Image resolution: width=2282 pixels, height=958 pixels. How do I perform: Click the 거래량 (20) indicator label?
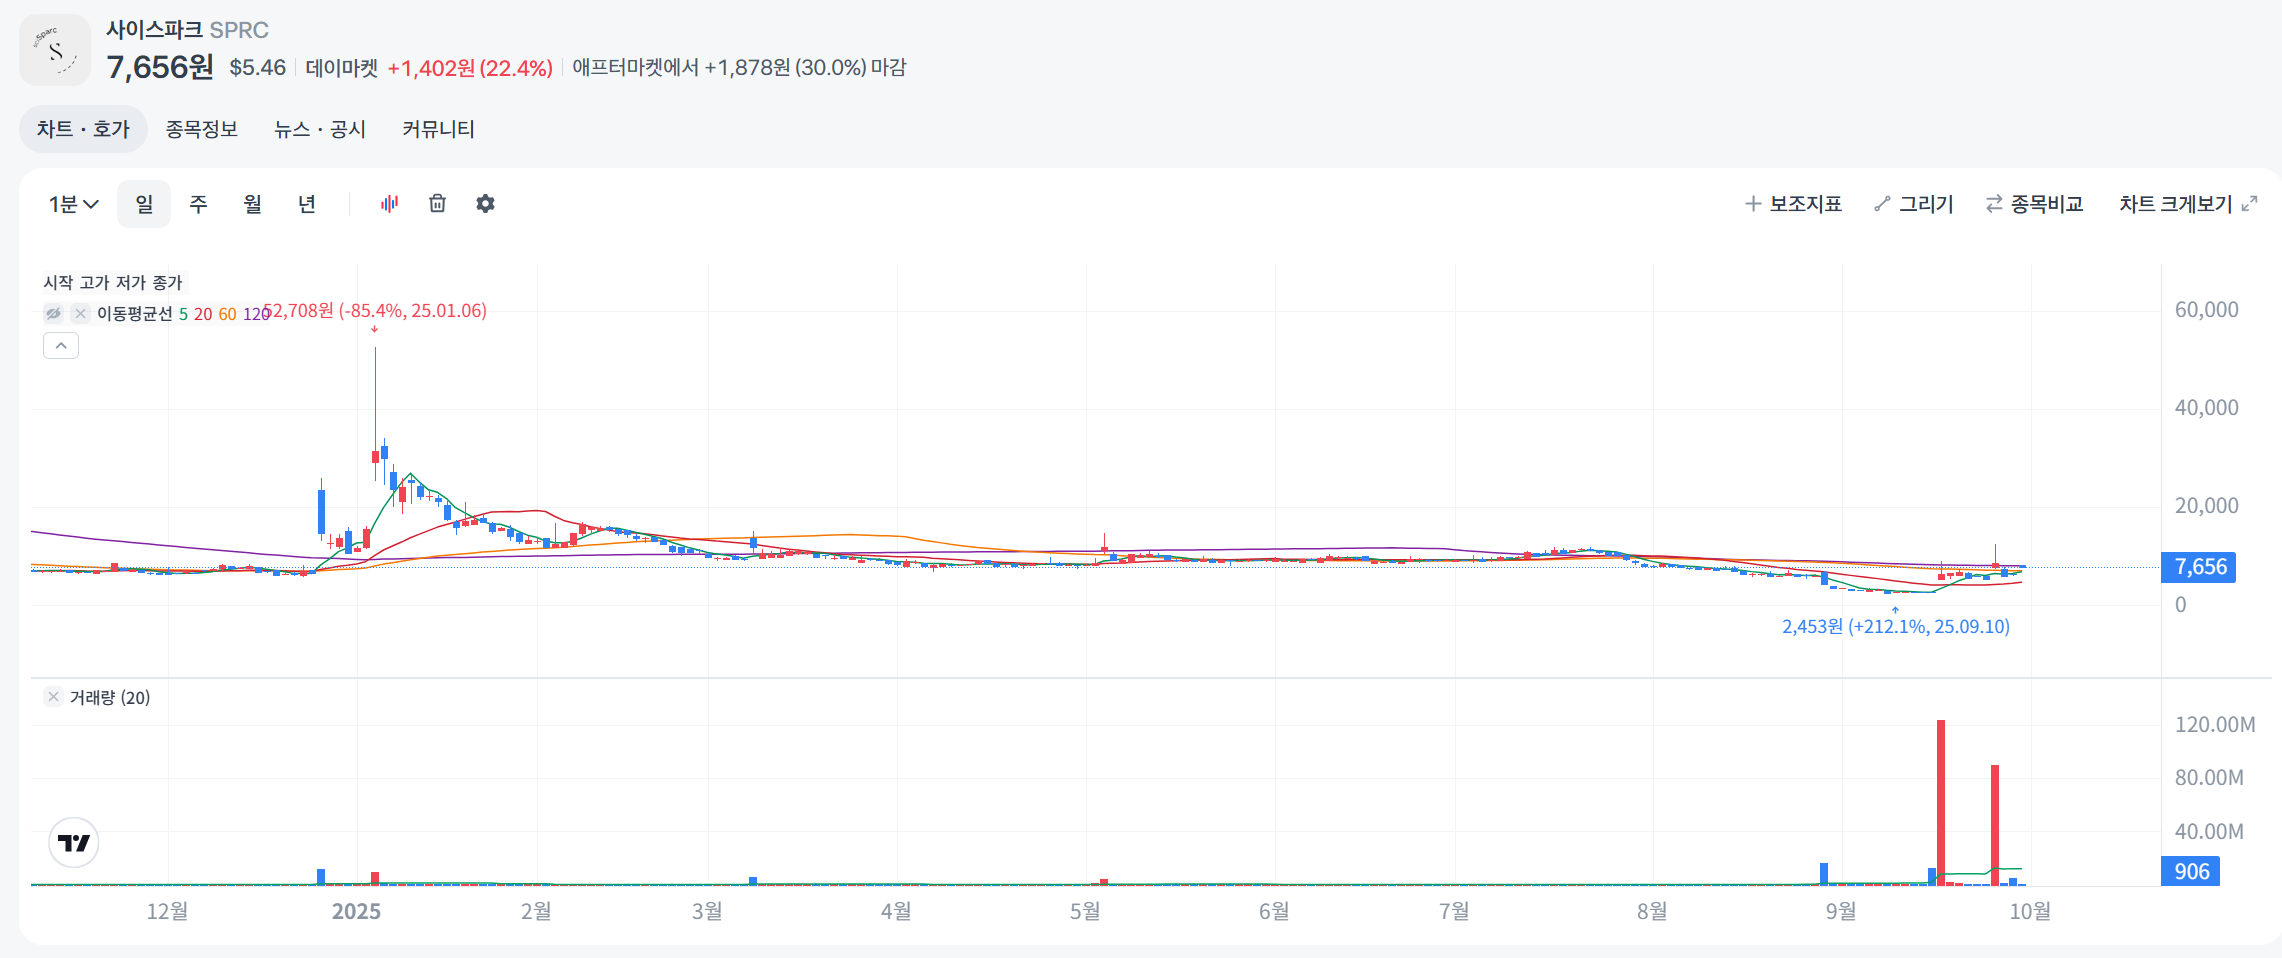110,697
